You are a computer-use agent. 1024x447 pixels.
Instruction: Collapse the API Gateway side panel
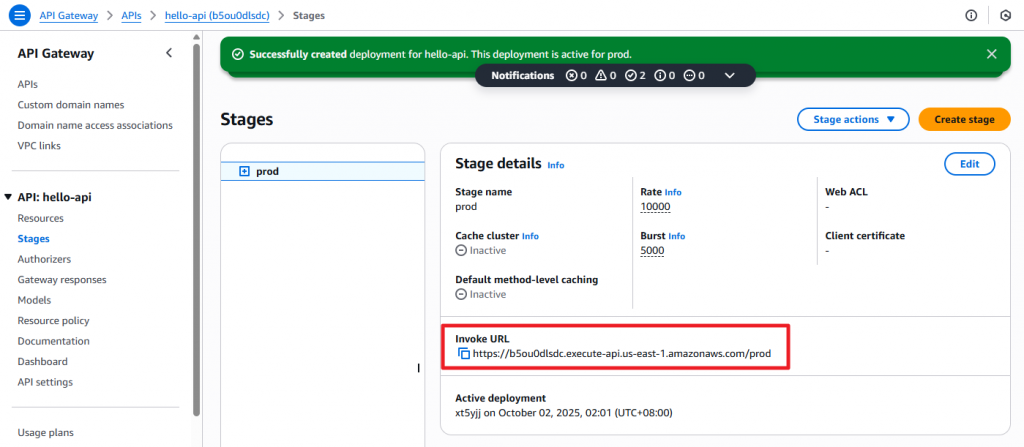[169, 53]
